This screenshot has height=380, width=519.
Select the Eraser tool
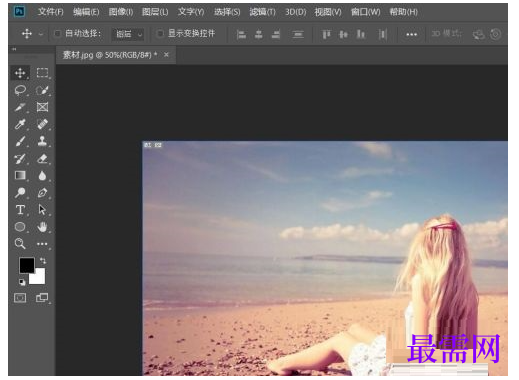coord(42,159)
